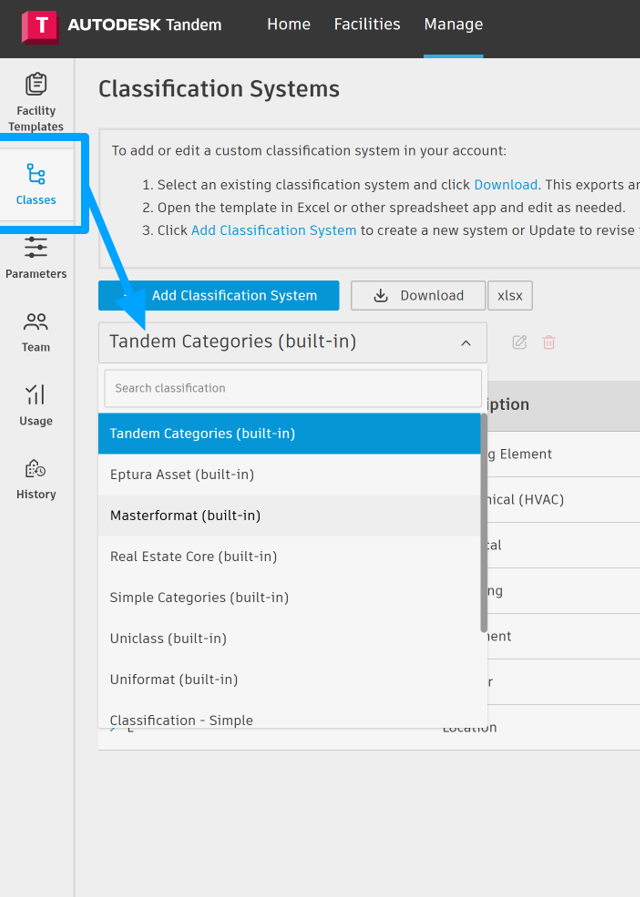Open Facility Templates in the sidebar
640x897 pixels.
point(36,102)
